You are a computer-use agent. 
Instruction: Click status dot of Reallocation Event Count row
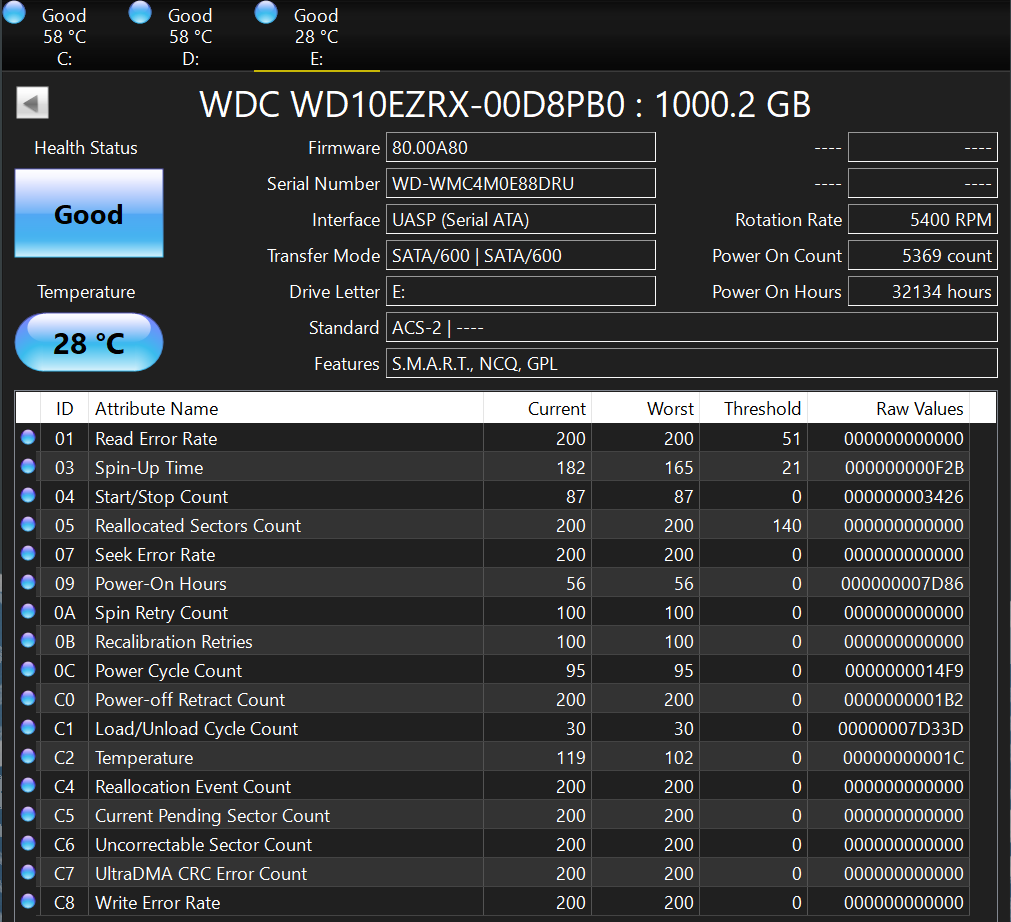pos(28,785)
